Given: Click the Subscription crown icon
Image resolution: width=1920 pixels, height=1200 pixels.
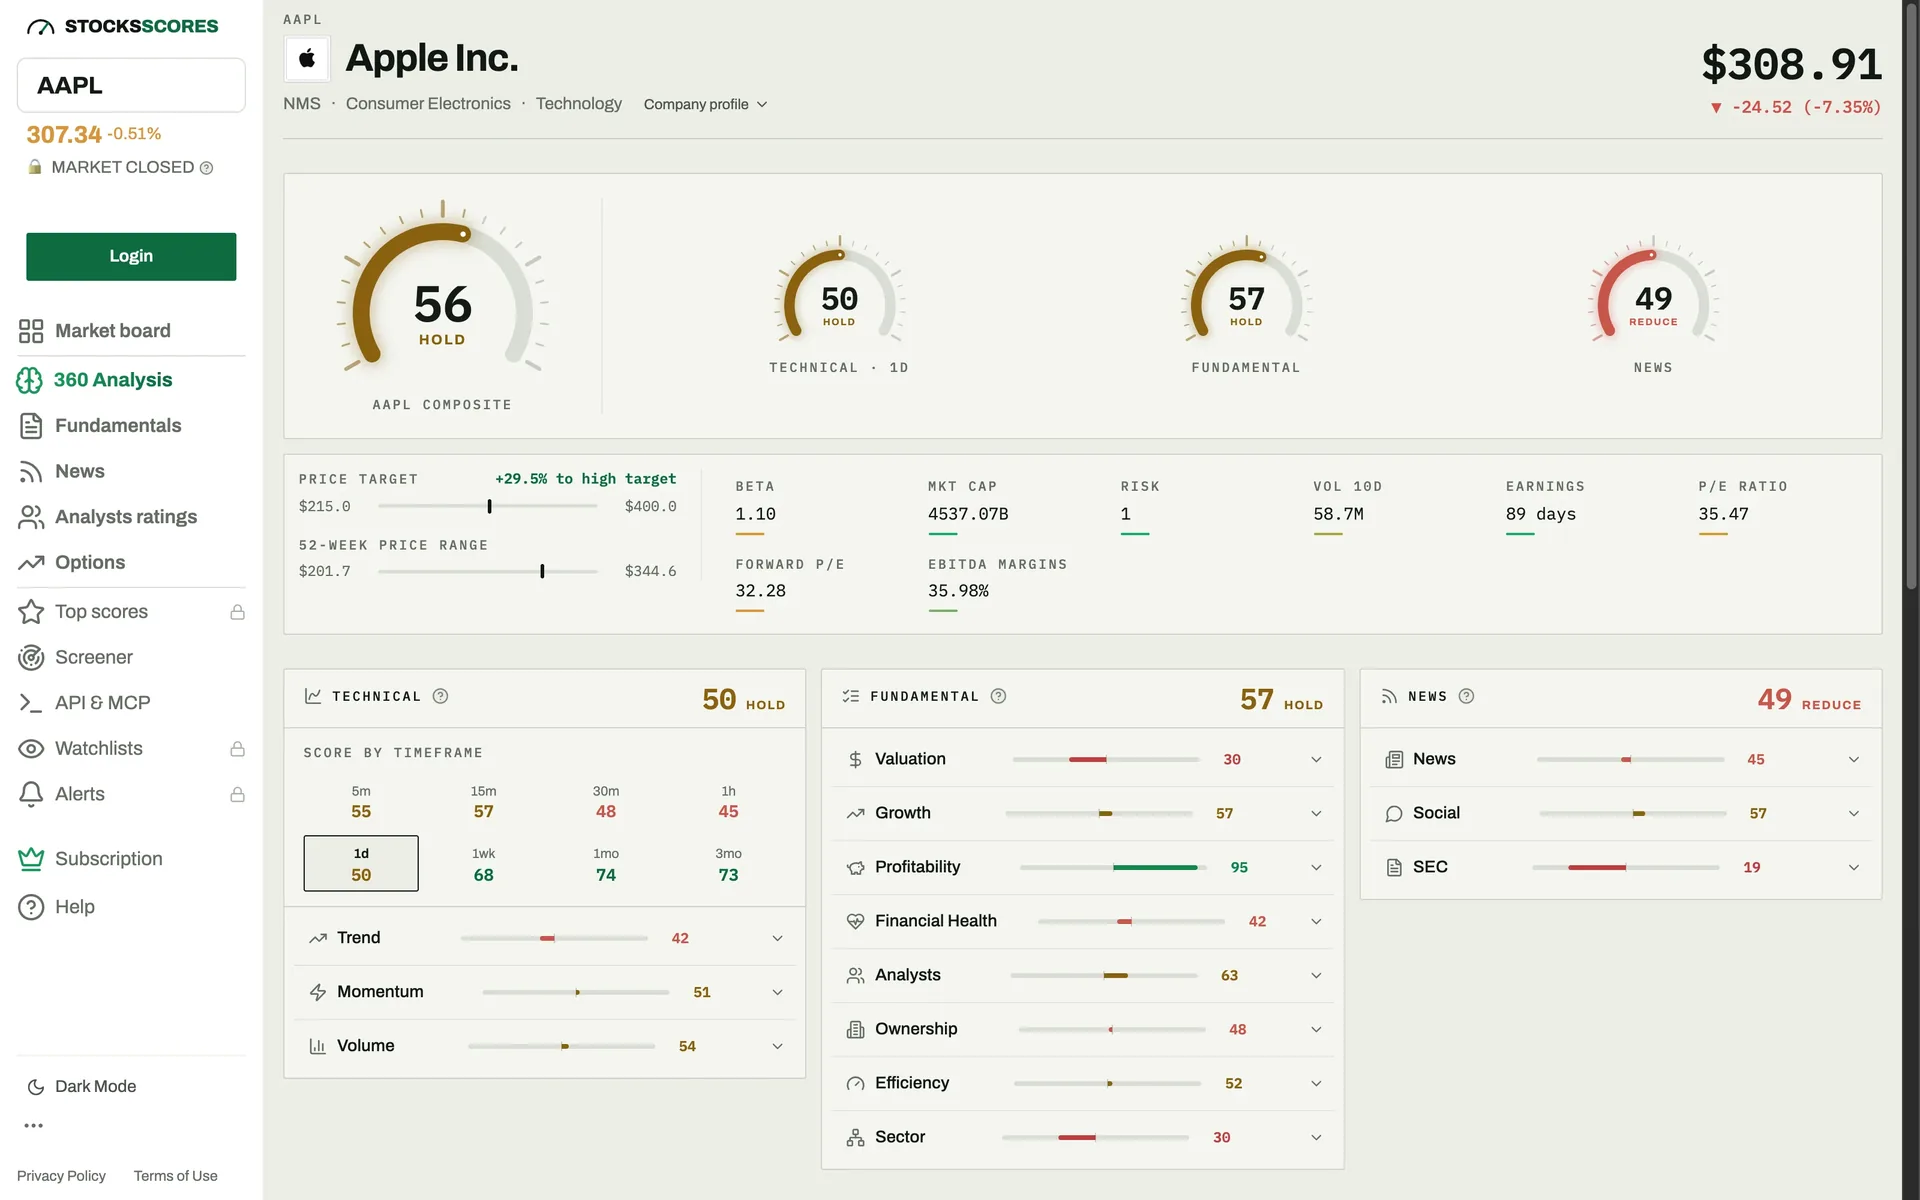Looking at the screenshot, I should click(x=31, y=859).
